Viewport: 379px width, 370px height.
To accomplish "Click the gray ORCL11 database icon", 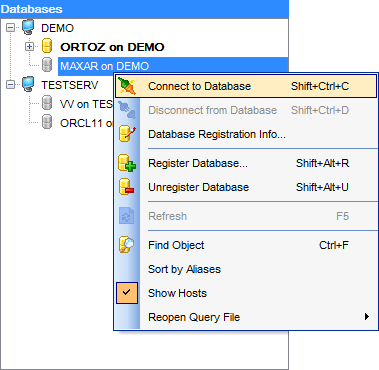I will coord(47,122).
